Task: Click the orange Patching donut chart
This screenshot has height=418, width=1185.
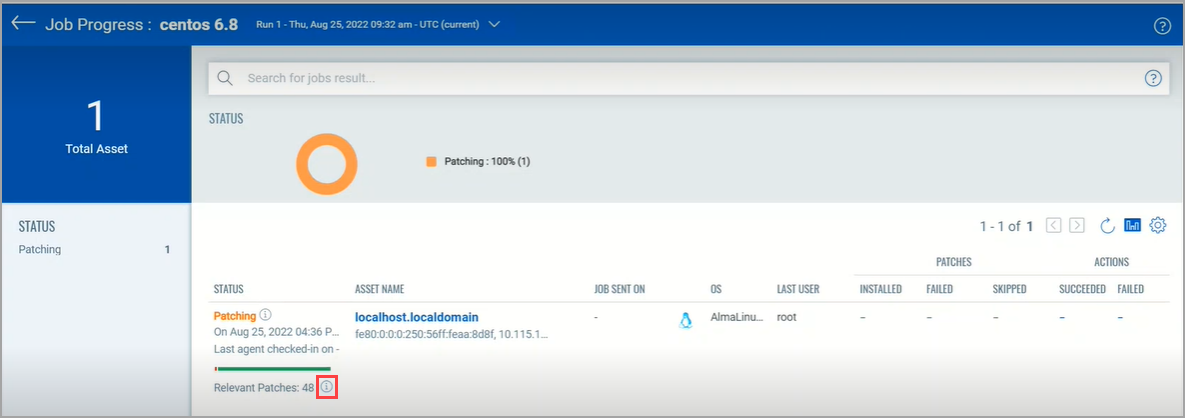Action: pos(326,164)
